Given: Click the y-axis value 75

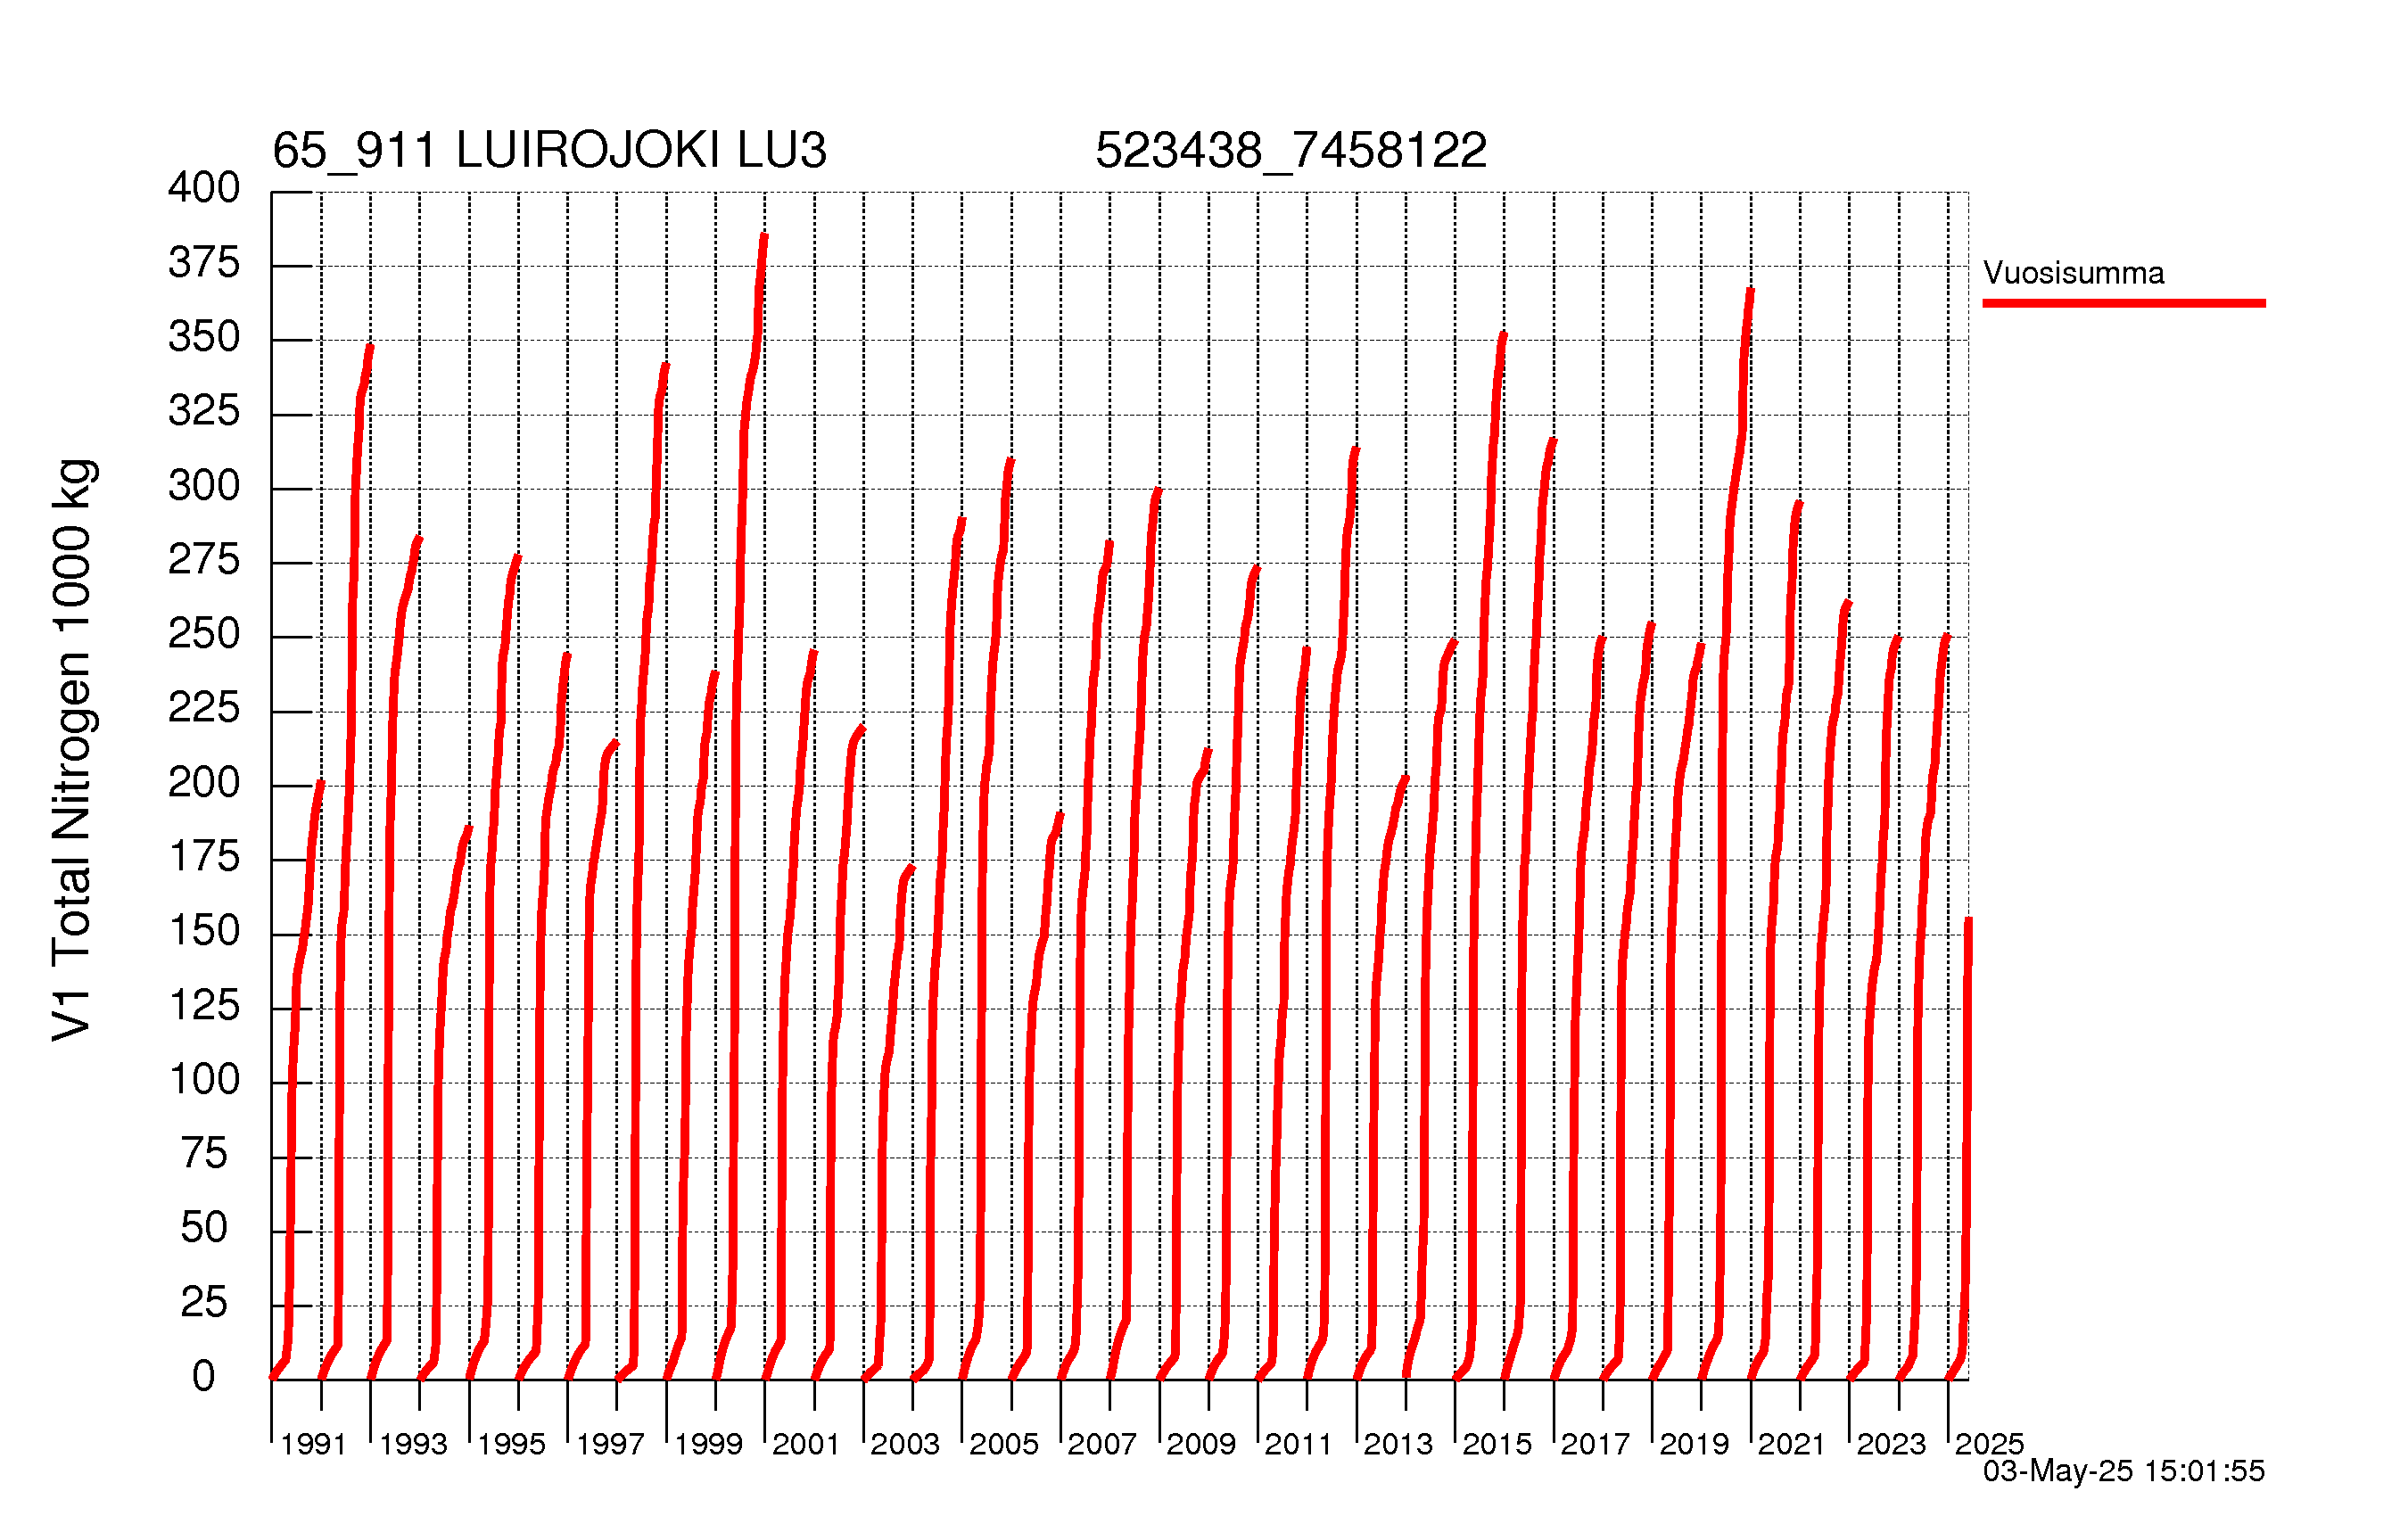Looking at the screenshot, I should (204, 1155).
